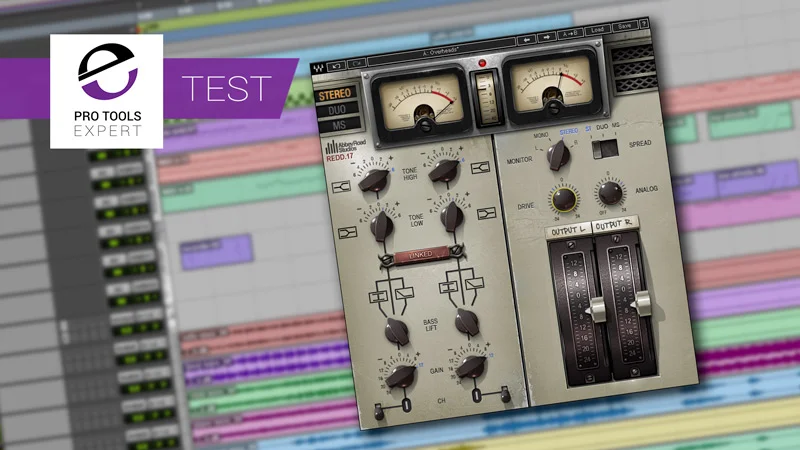Click left low-shelf filter shape icon
Image resolution: width=800 pixels, height=450 pixels.
[x=347, y=233]
